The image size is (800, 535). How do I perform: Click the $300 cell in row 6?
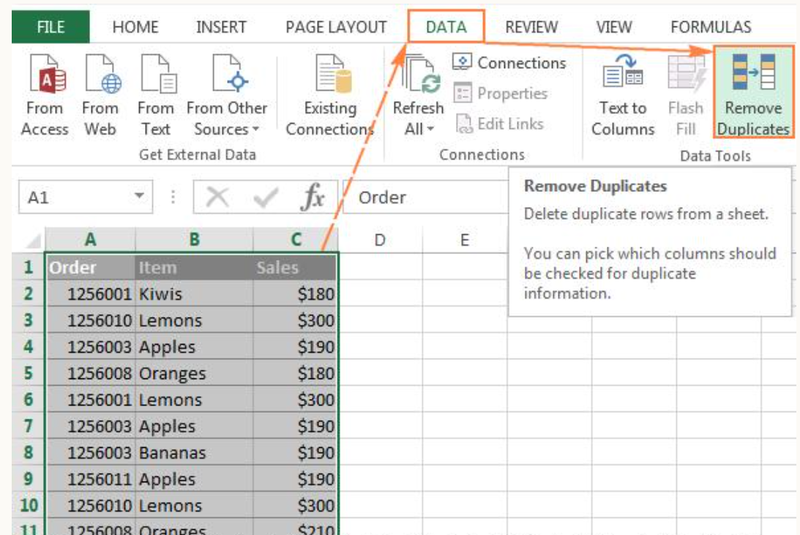coord(295,400)
